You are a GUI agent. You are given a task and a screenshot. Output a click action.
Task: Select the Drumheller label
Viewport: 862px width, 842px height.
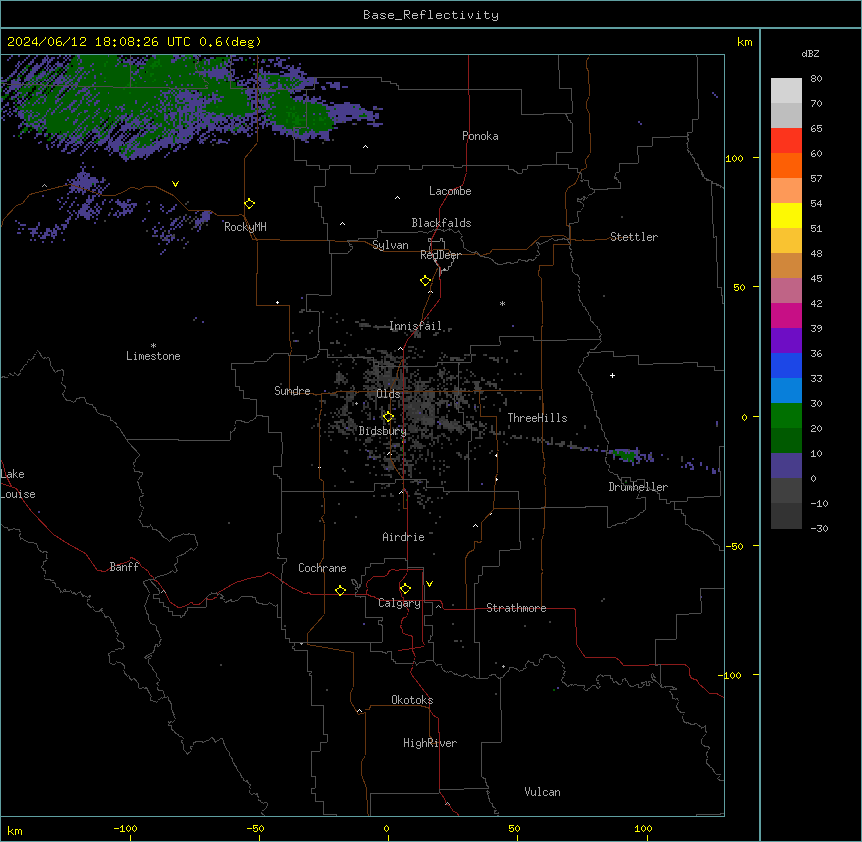point(638,487)
